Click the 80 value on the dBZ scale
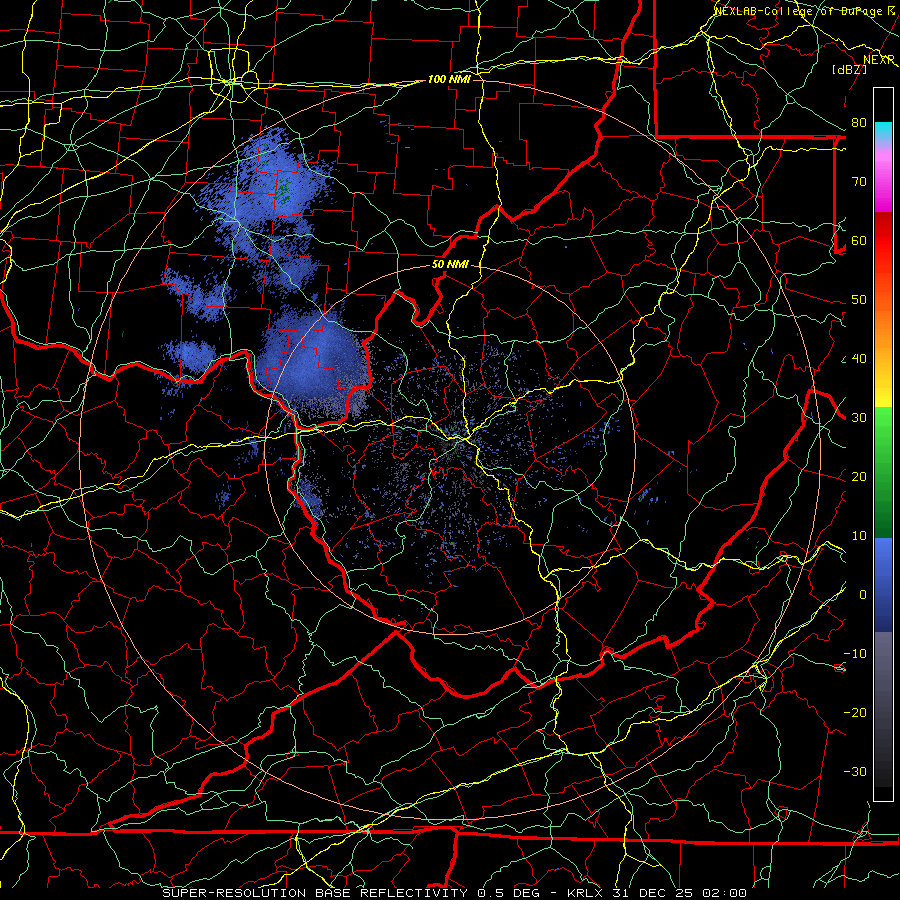The image size is (900, 900). tap(859, 122)
